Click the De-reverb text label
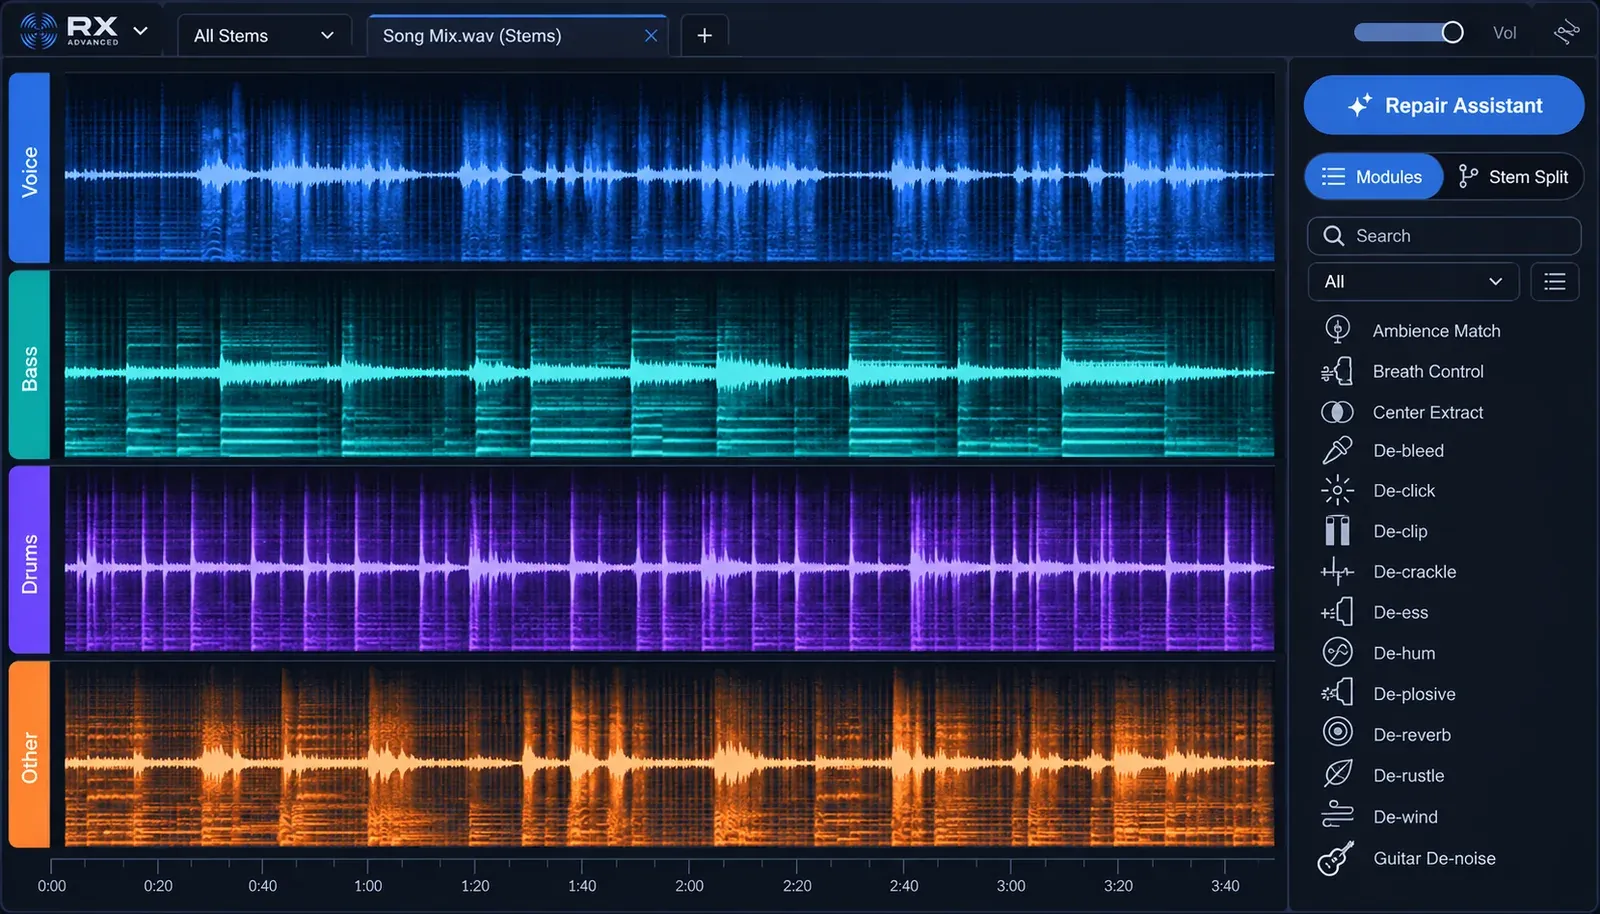The width and height of the screenshot is (1600, 914). [x=1412, y=735]
